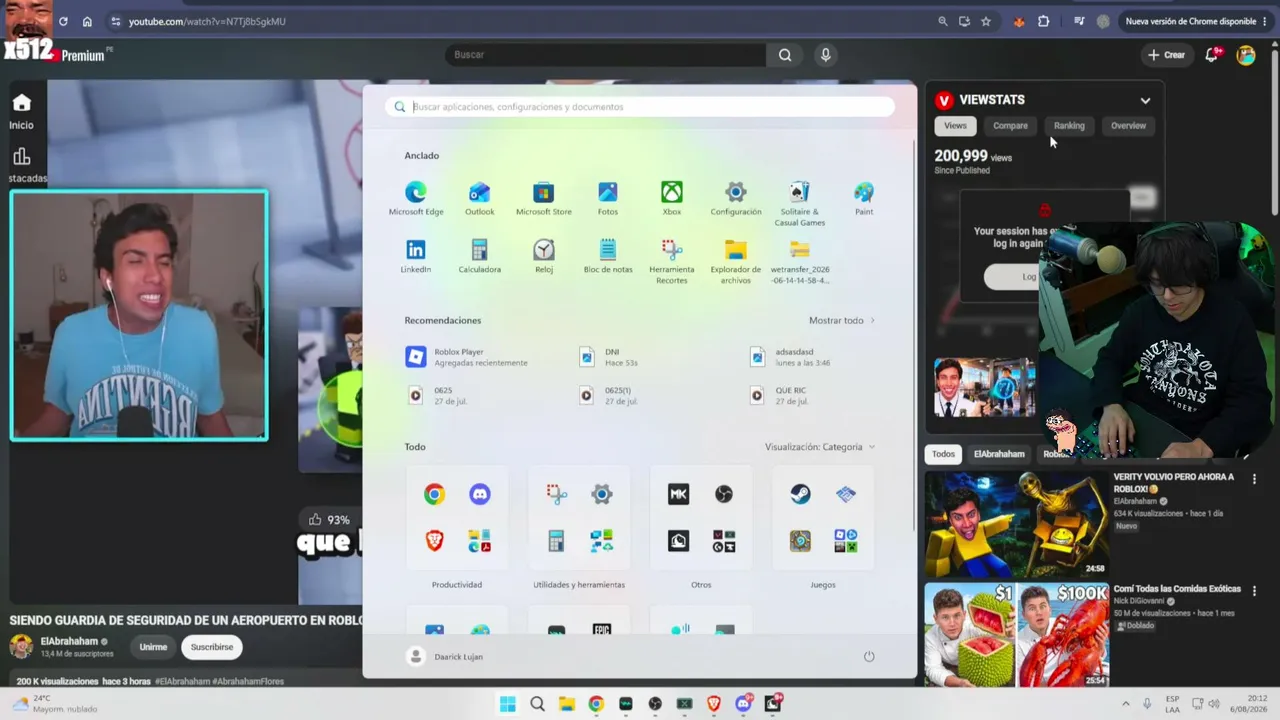Open the Daarick Lujan user account
Image resolution: width=1280 pixels, height=720 pixels.
tap(446, 656)
